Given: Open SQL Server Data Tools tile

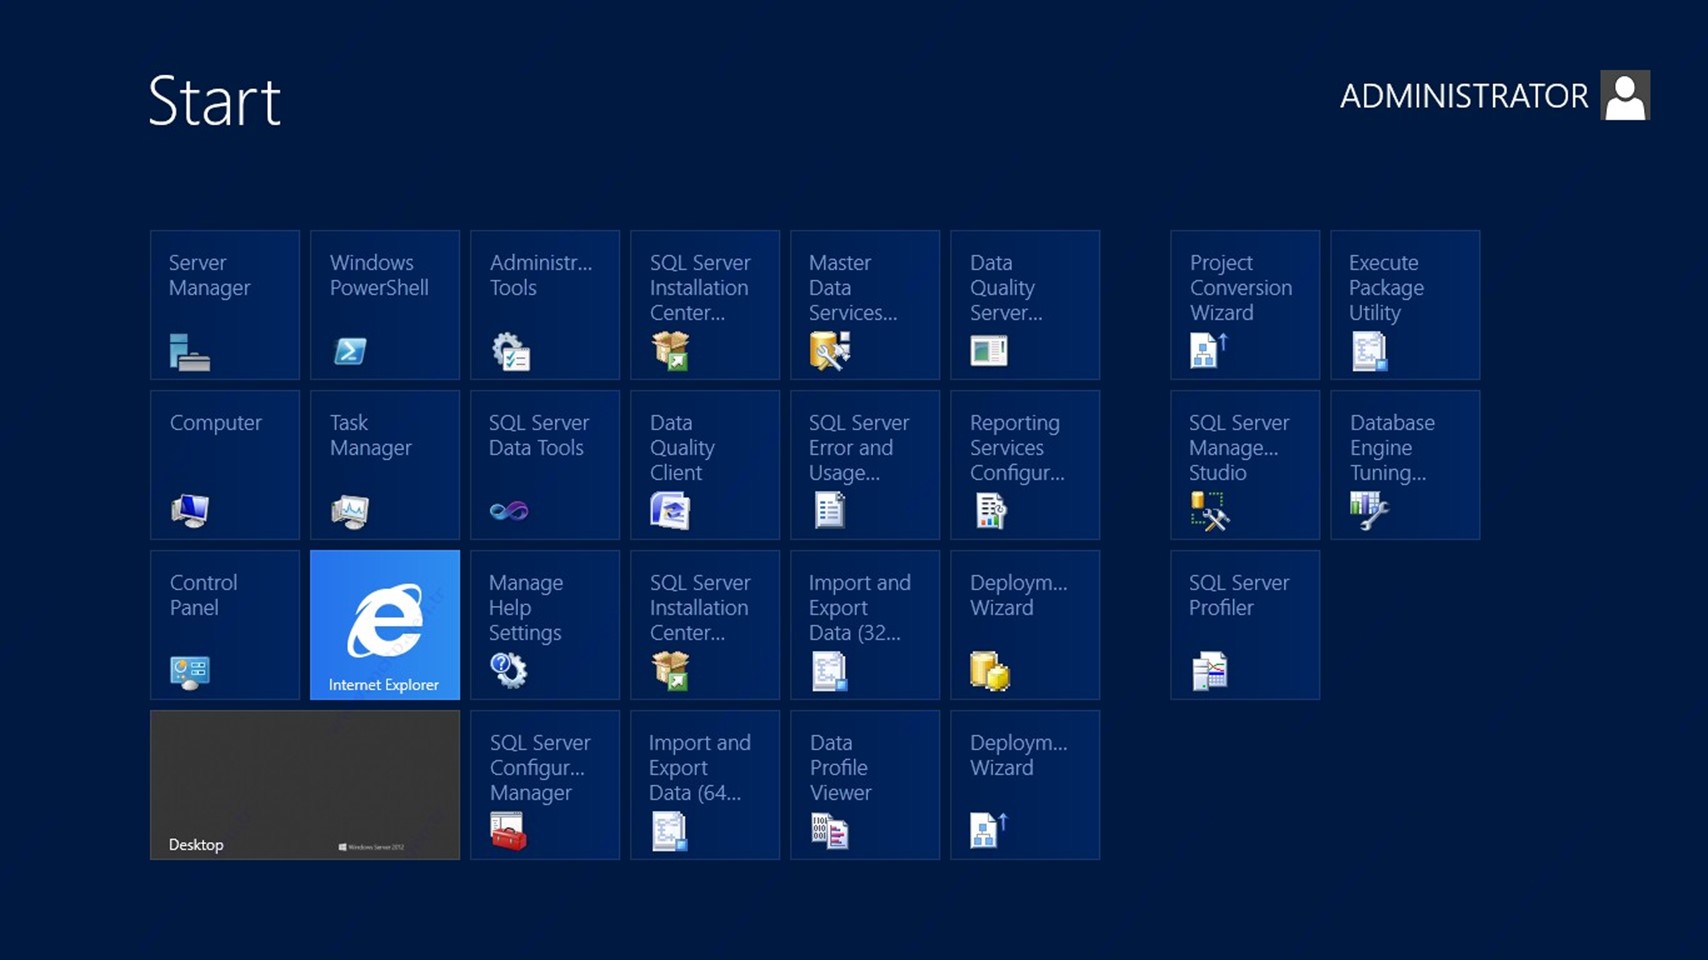Looking at the screenshot, I should [545, 465].
